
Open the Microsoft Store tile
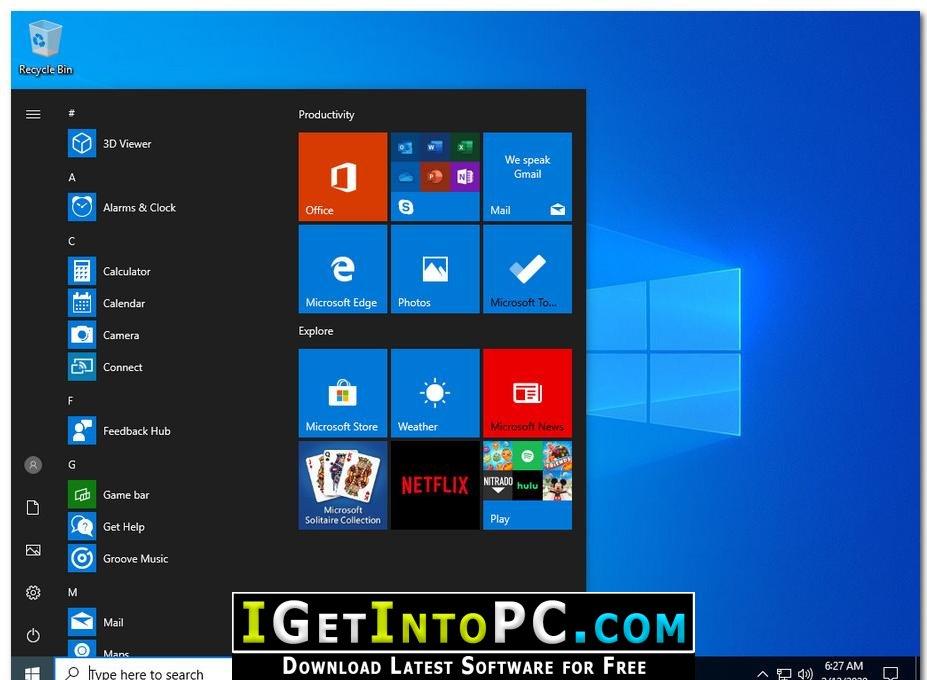(x=343, y=393)
